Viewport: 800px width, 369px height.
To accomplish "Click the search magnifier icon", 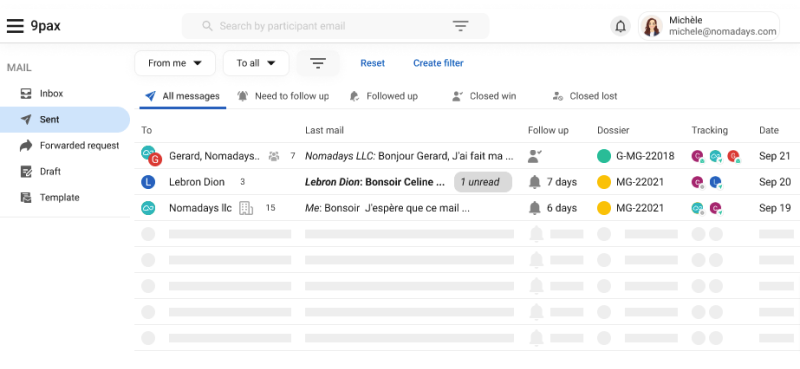I will pyautogui.click(x=207, y=26).
